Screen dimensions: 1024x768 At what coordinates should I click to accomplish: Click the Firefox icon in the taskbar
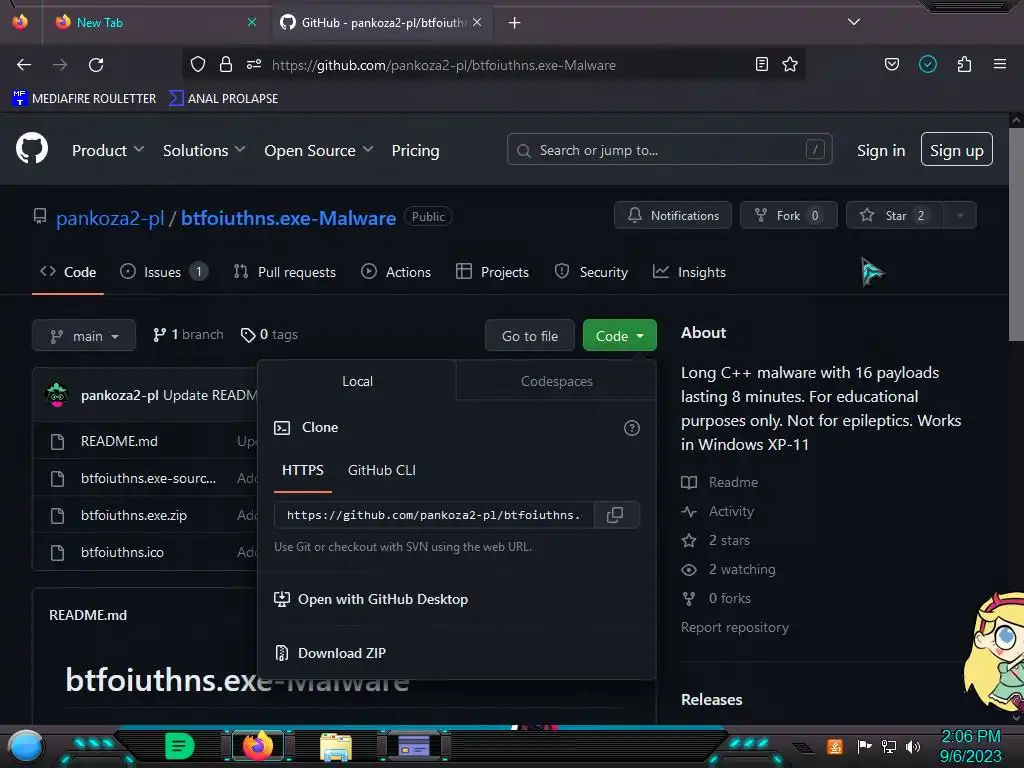pos(258,745)
